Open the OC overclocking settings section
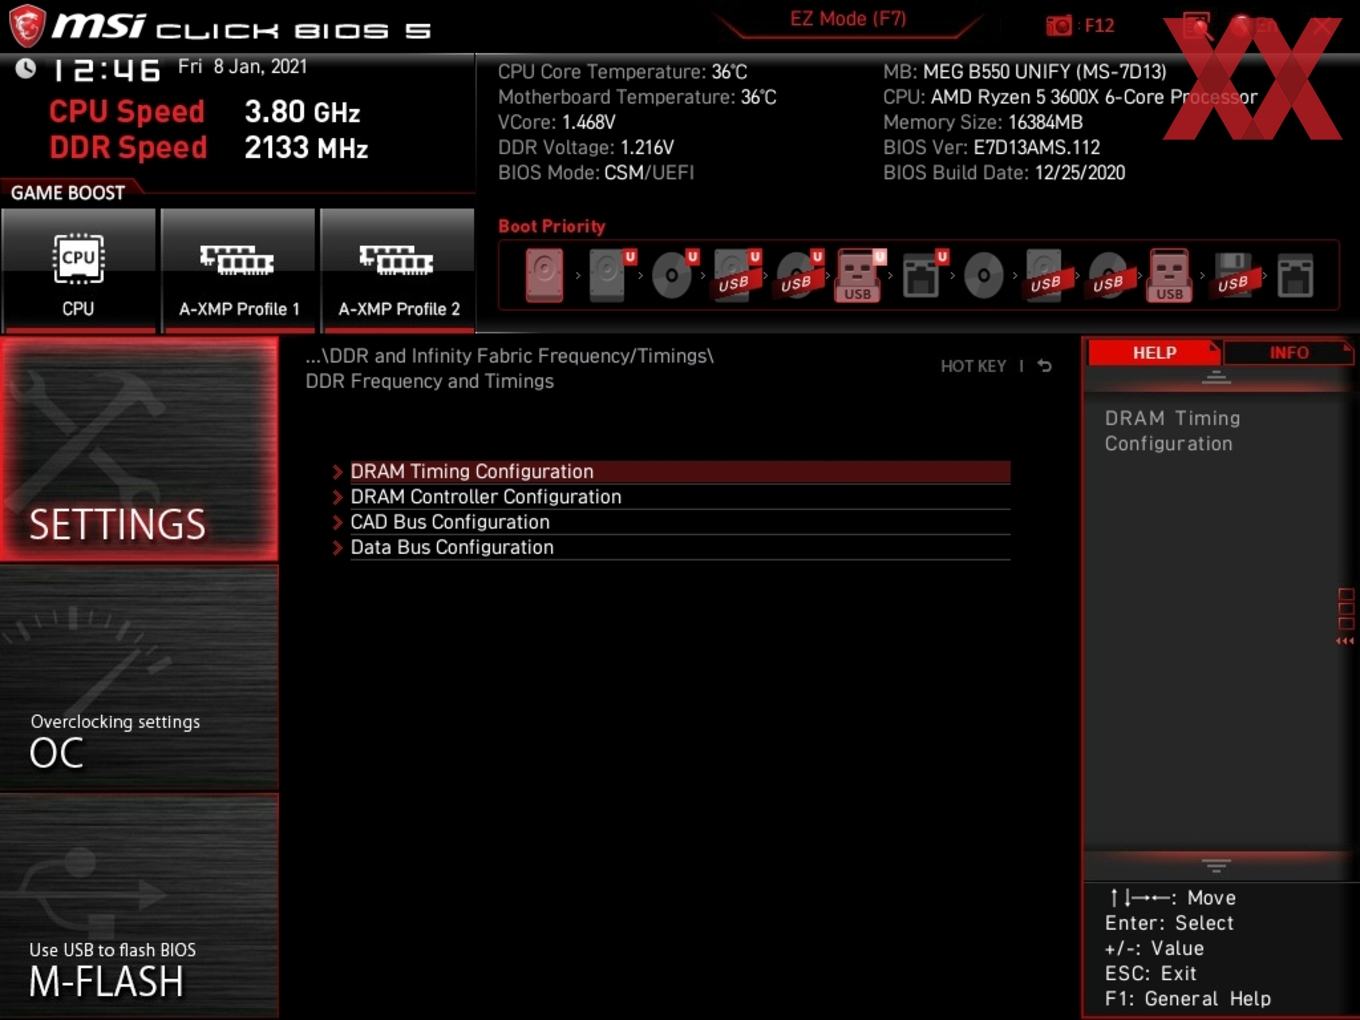The width and height of the screenshot is (1360, 1020). [x=139, y=678]
